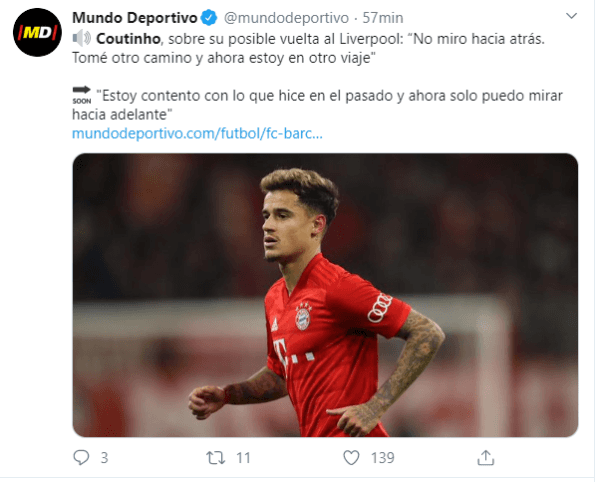Visit the @mundodeportivo handle
Viewport: 600px width, 482px height.
(286, 18)
